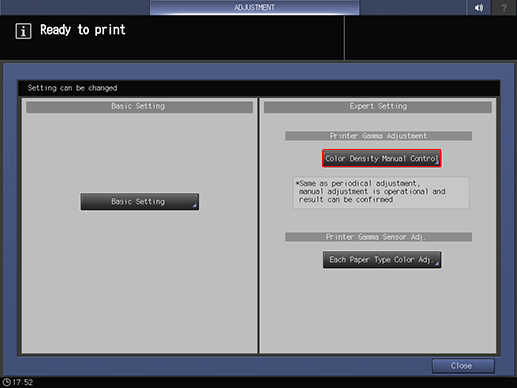517x388 pixels.
Task: Click the Printer Gamma Sensor Adj. label
Action: pyautogui.click(x=378, y=237)
